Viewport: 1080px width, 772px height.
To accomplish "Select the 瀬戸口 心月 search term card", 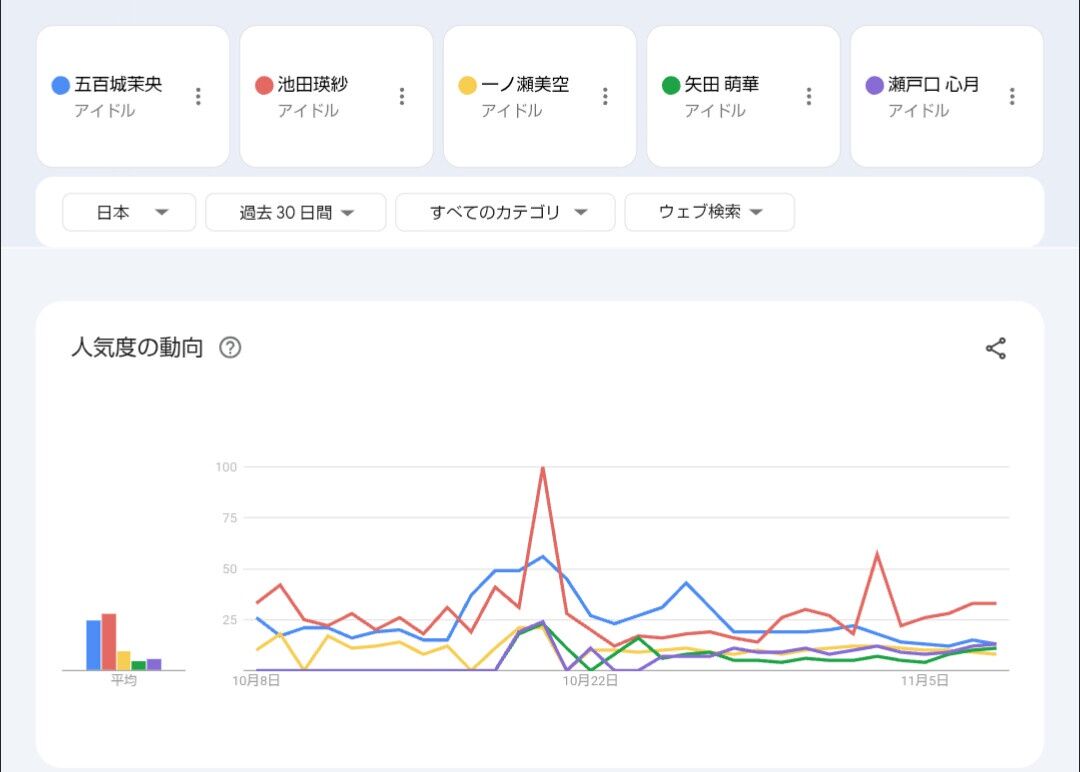I will point(932,96).
